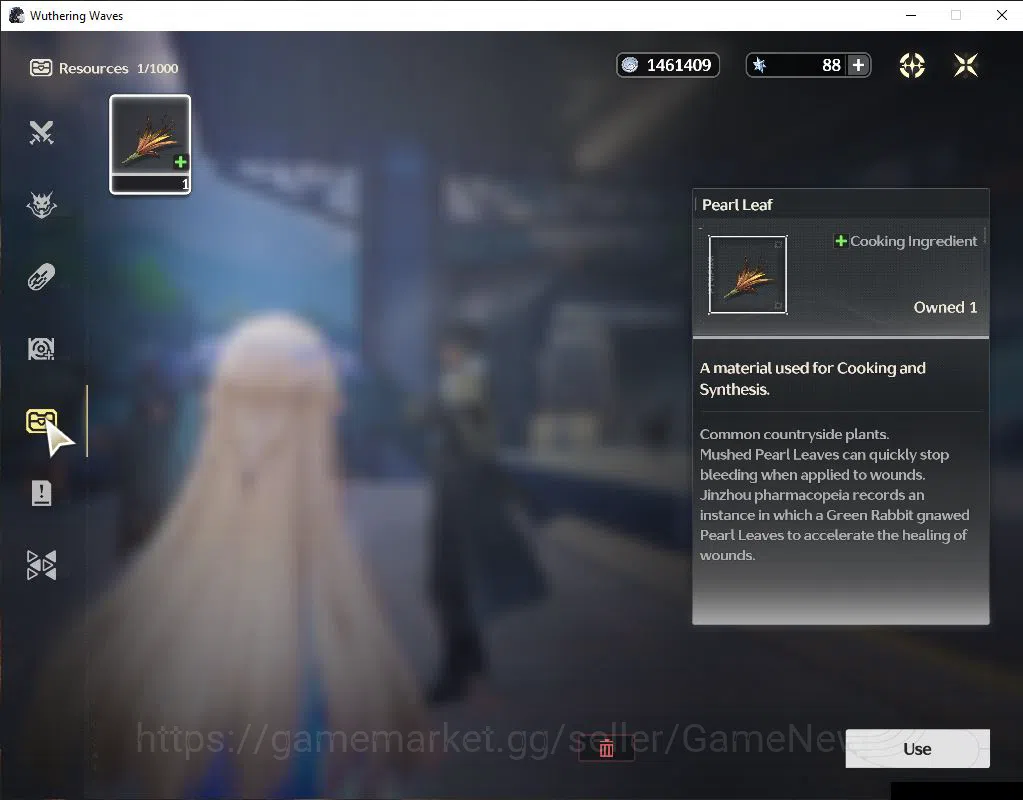Minimize the Wuthering Waves window

(911, 15)
